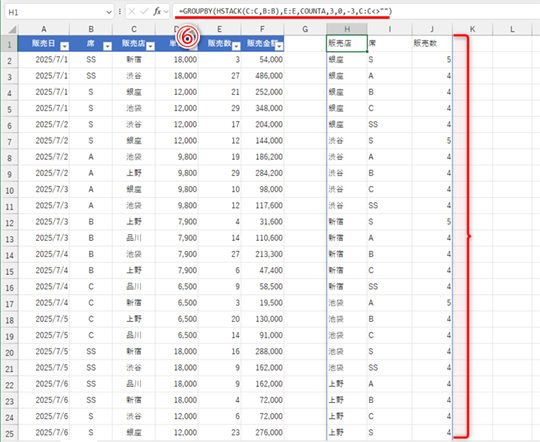Screen dimensions: 540x442
Task: Select row 1 header
Action: point(10,44)
